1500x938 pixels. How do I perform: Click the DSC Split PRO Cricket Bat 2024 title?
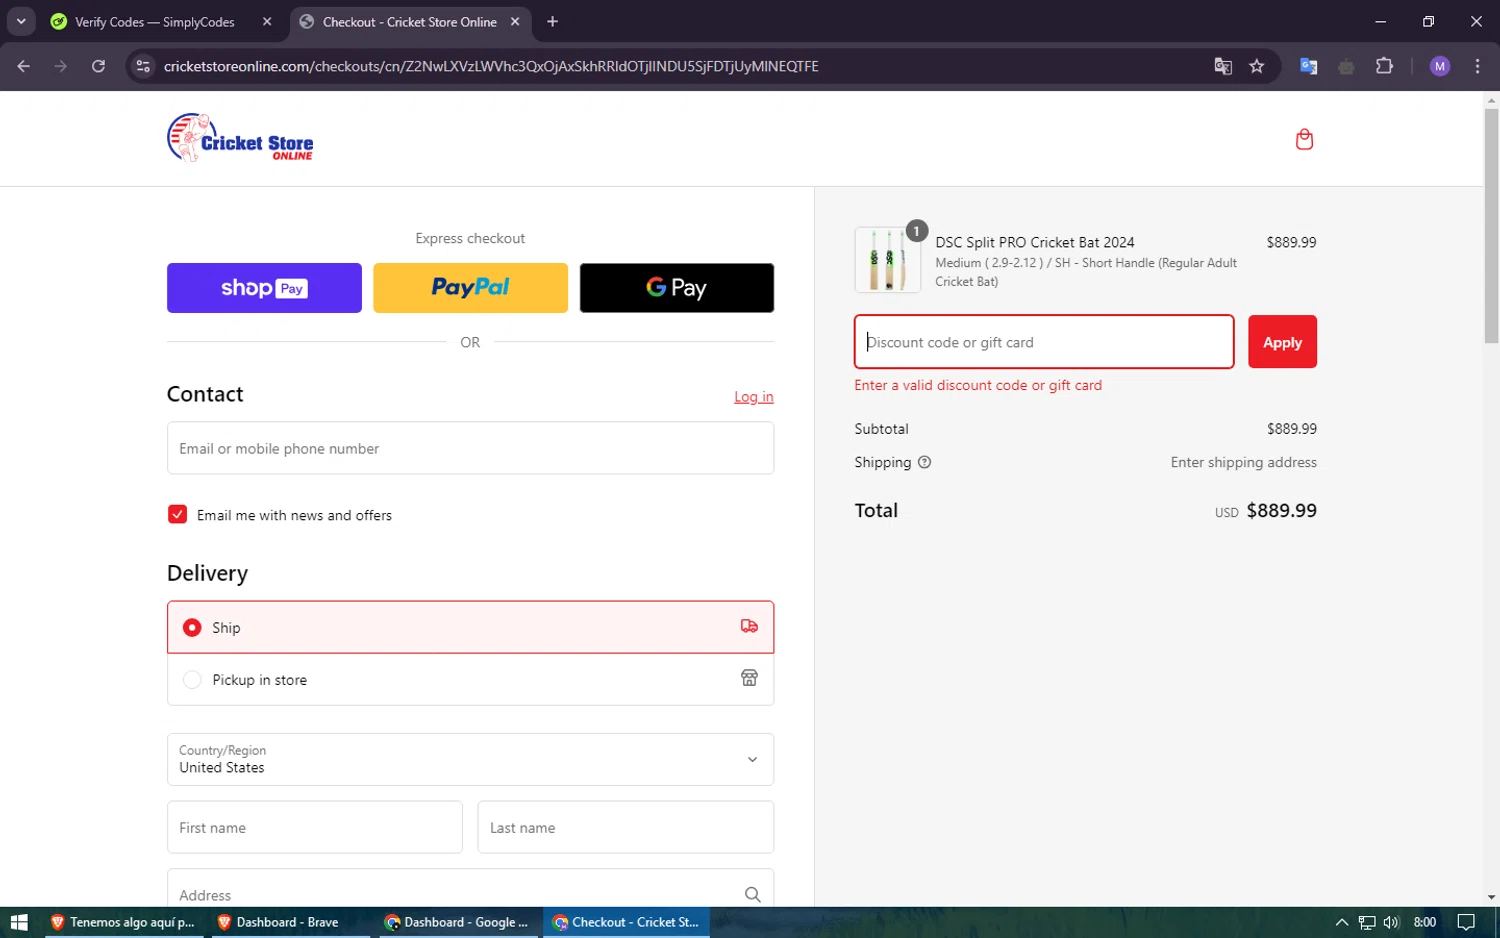1035,242
